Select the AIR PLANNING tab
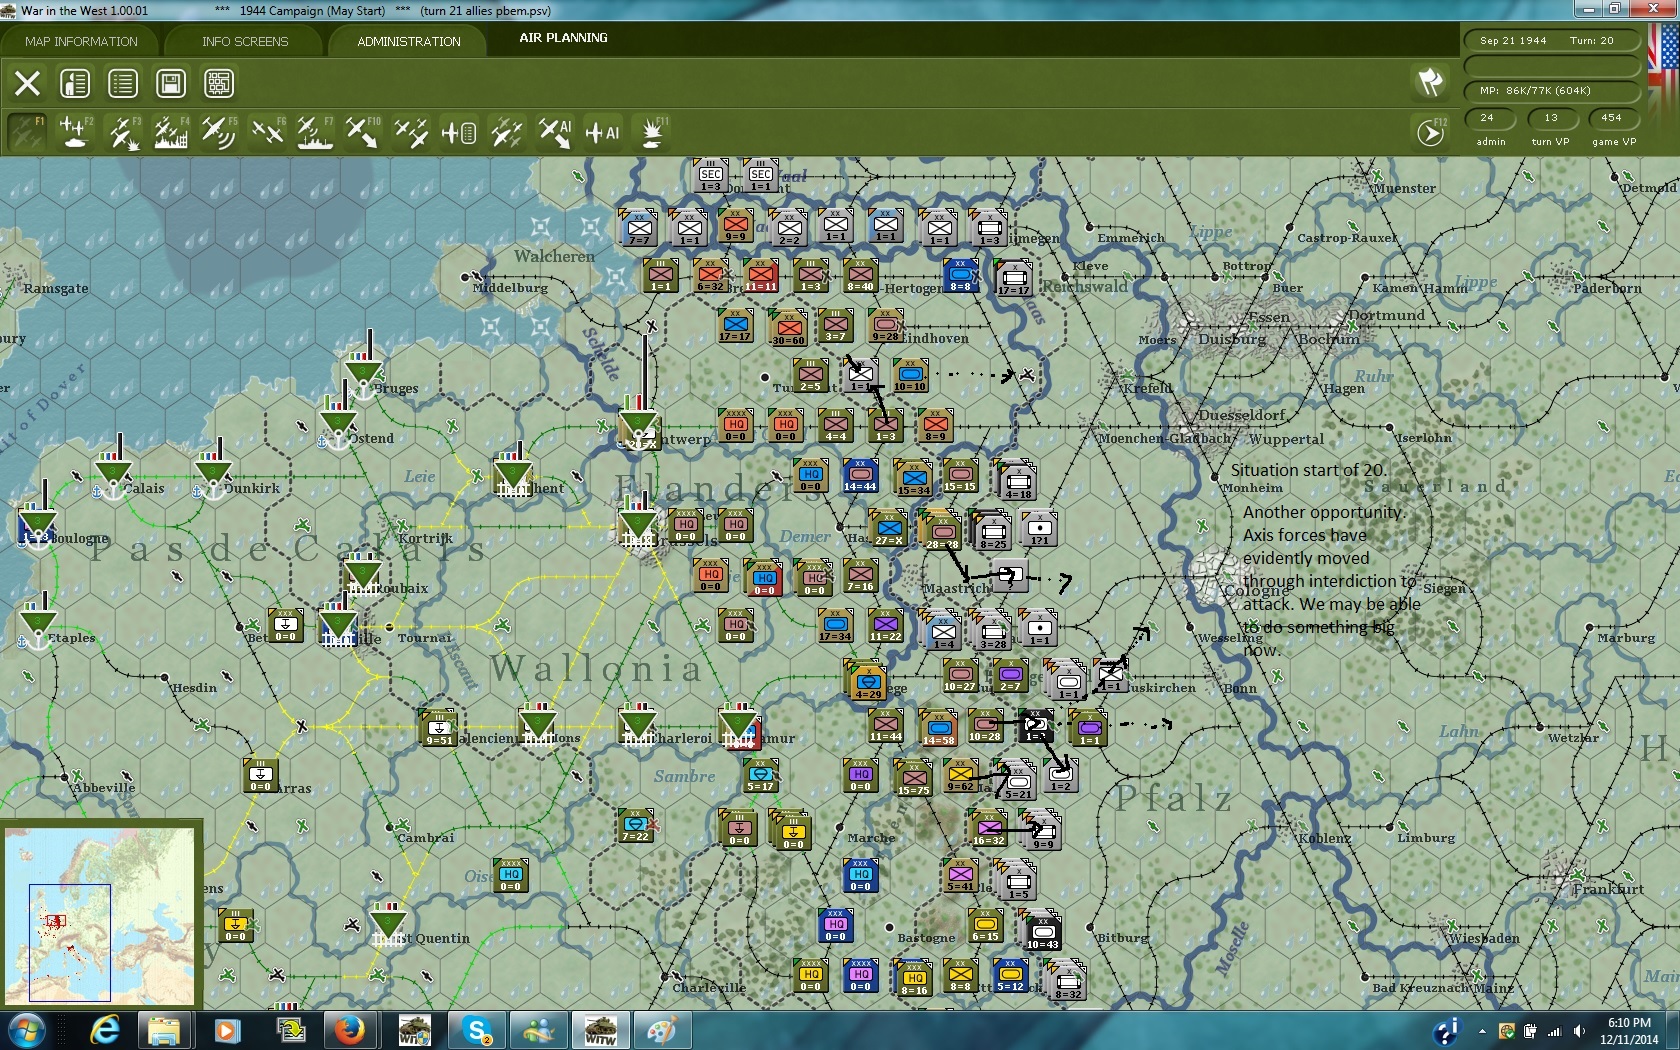Screen dimensions: 1680x1050 point(563,38)
